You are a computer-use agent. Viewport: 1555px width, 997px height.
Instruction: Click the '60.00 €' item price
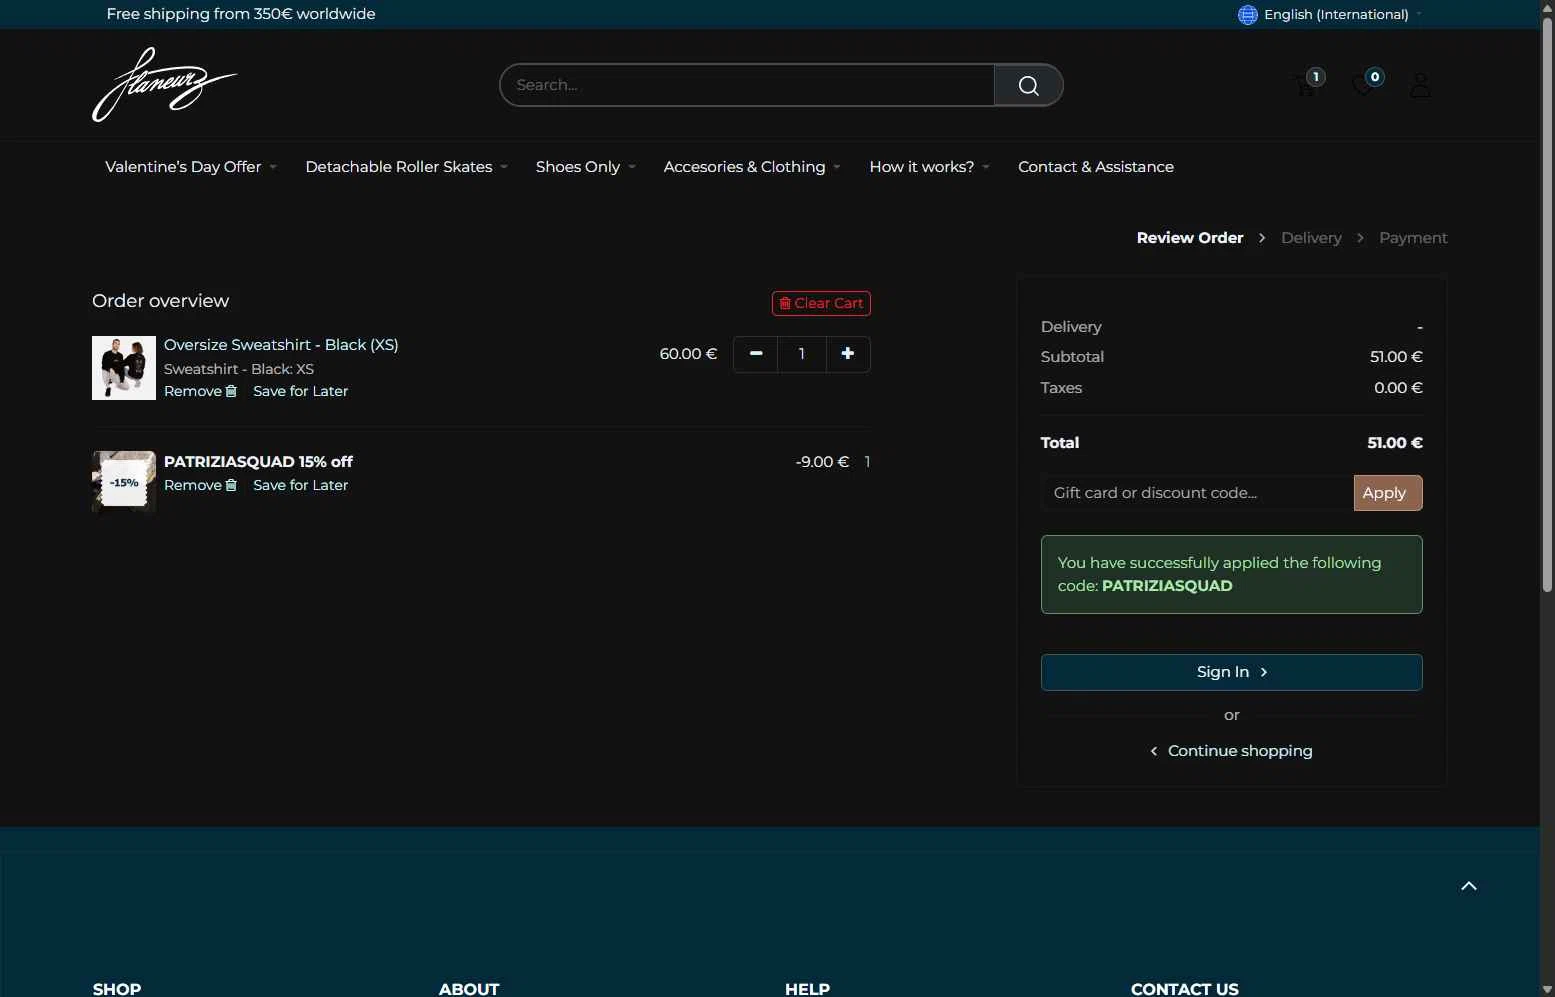pos(688,354)
